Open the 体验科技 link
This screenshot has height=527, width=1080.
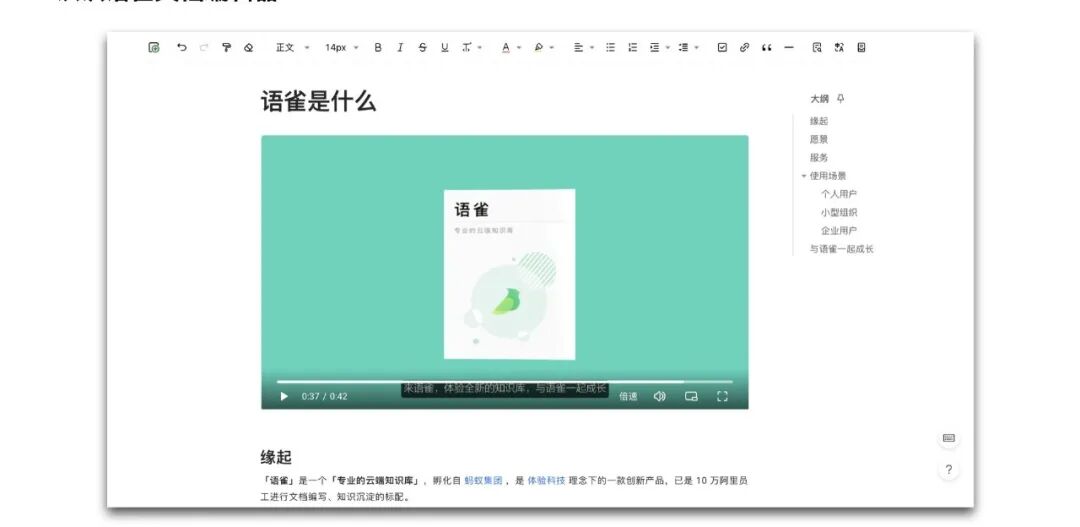pos(546,481)
